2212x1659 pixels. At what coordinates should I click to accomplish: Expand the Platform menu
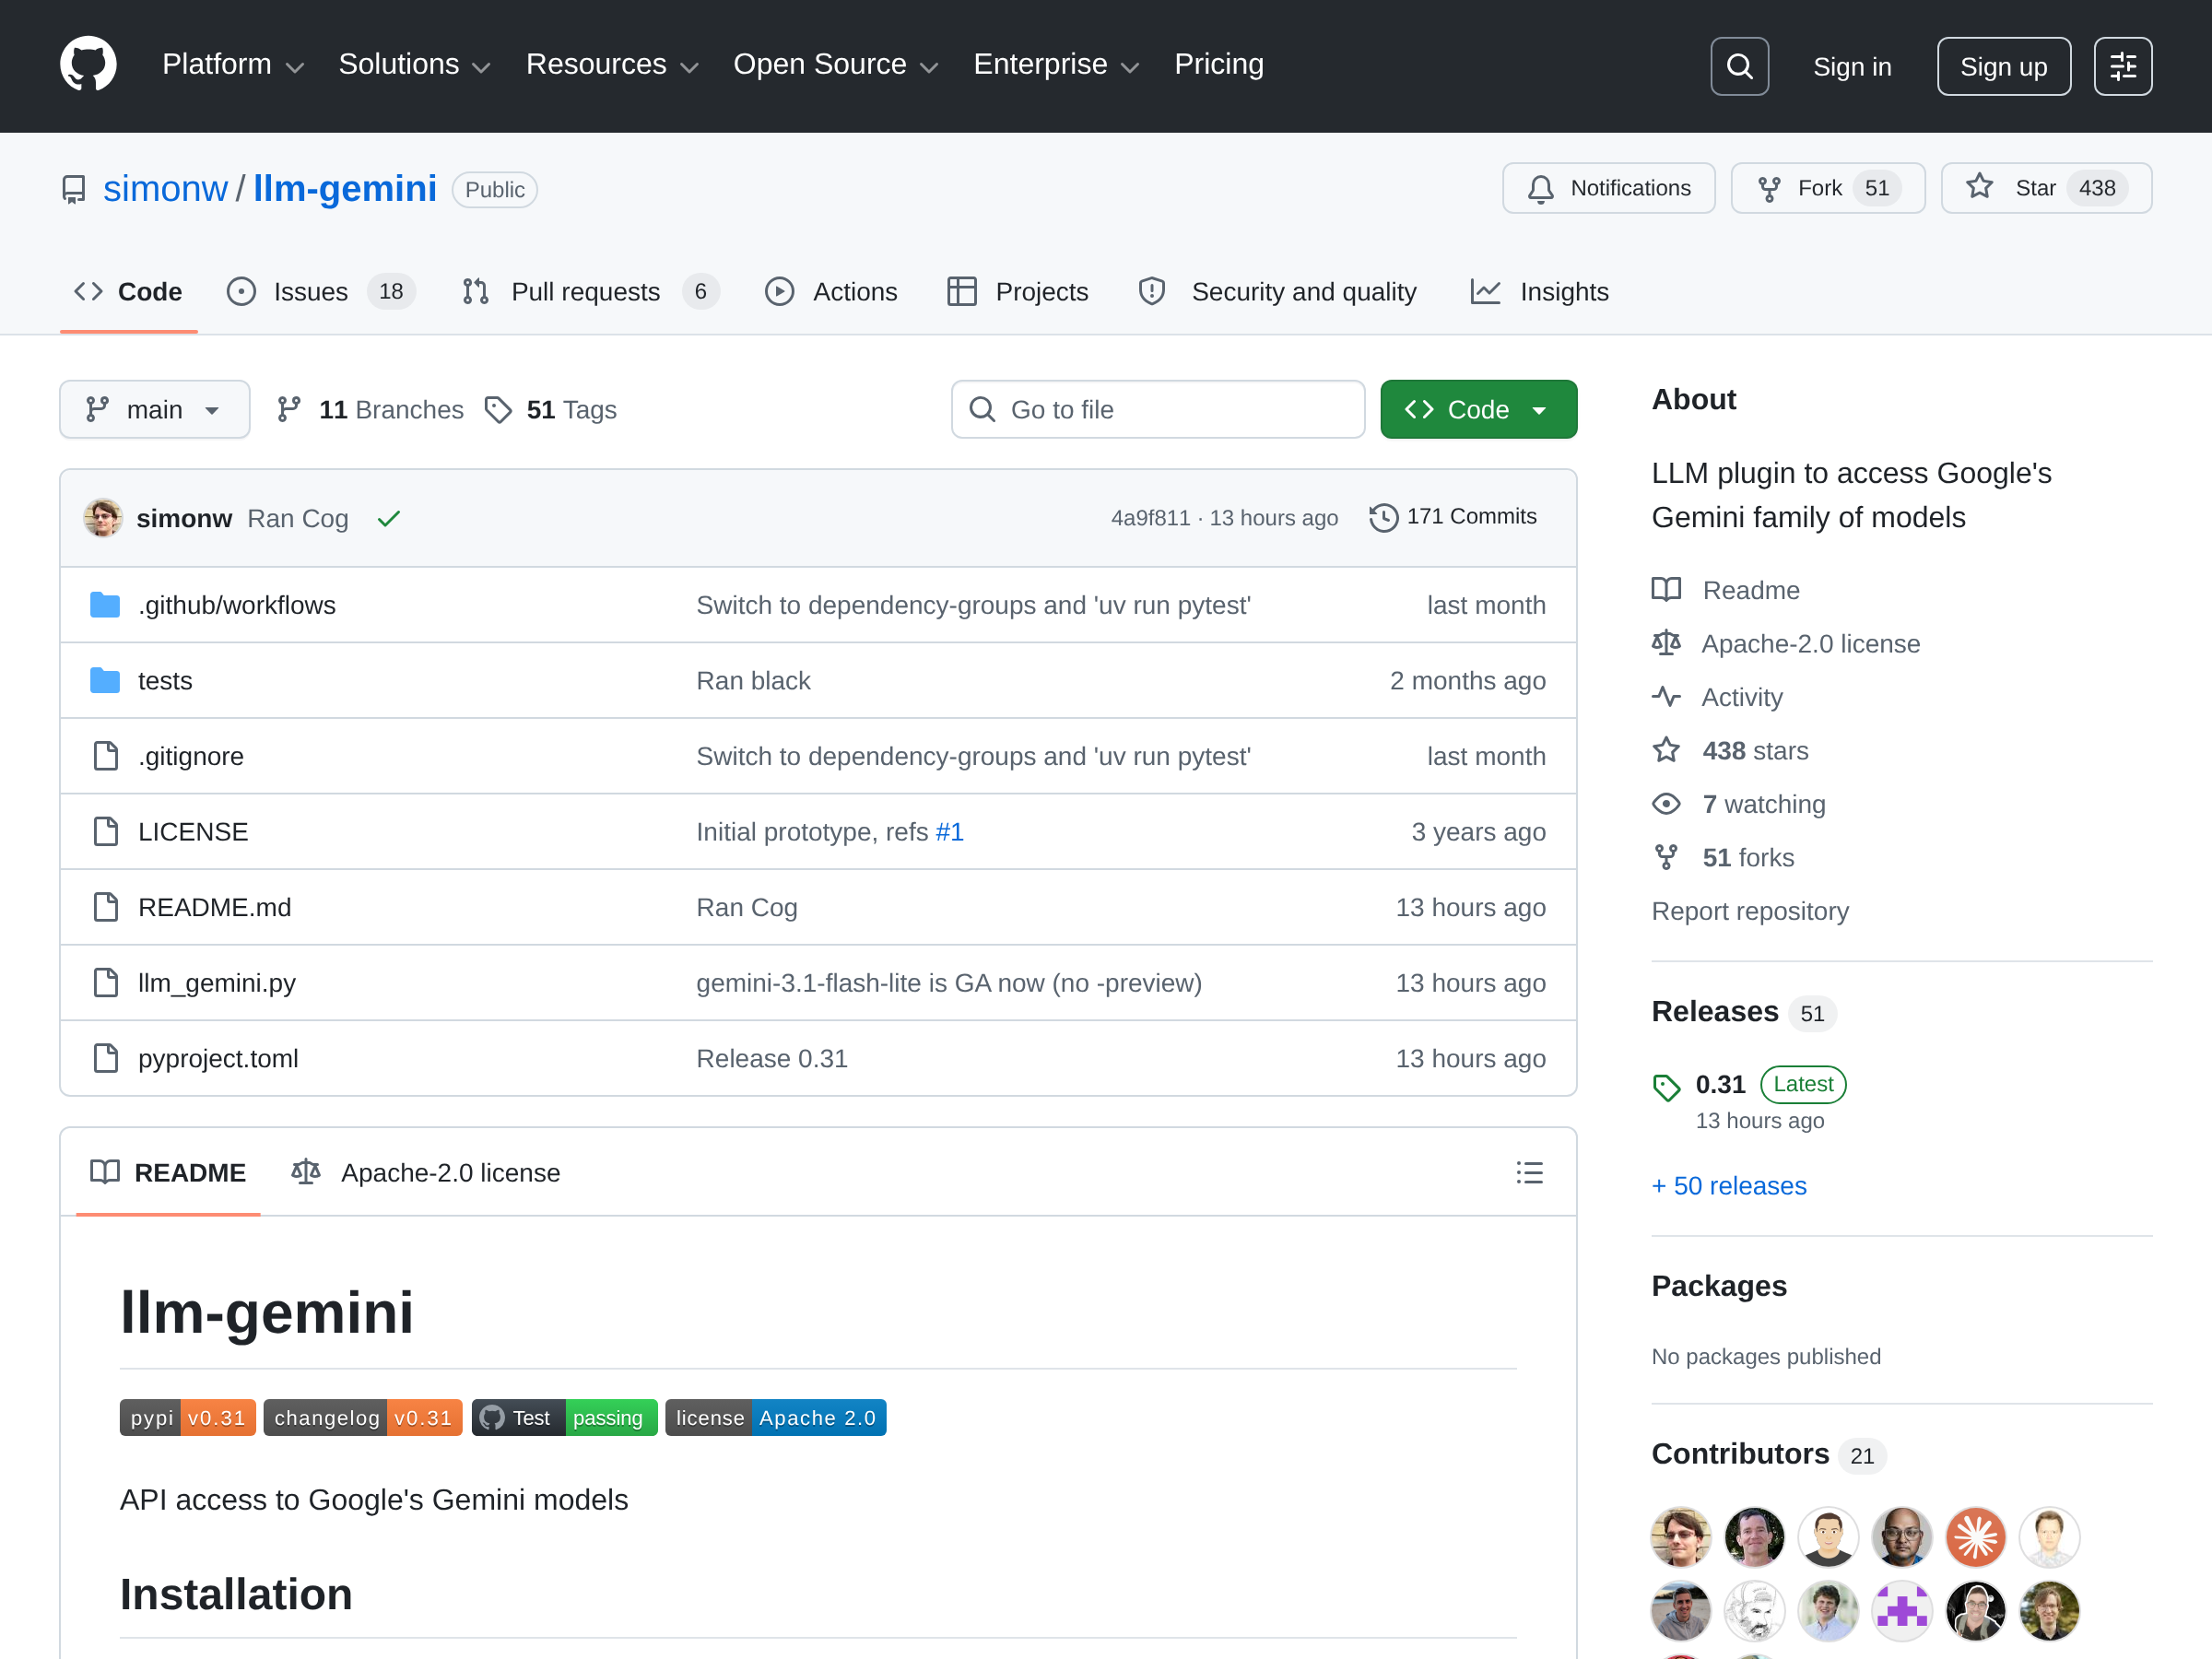click(233, 65)
